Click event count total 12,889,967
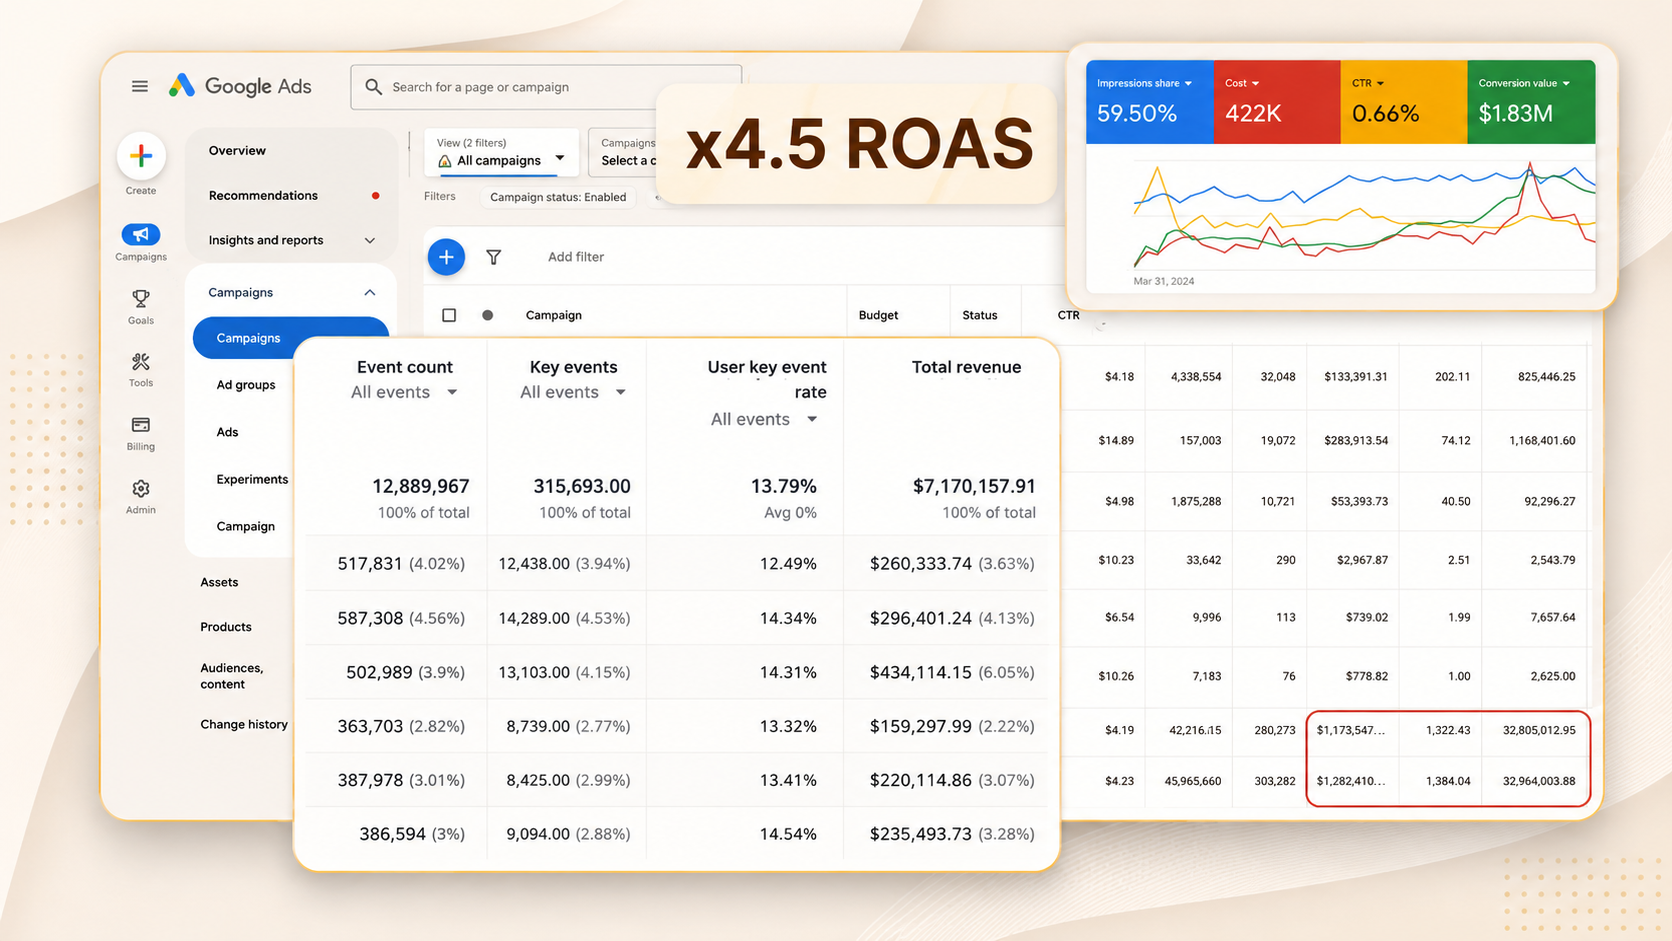 (x=421, y=486)
